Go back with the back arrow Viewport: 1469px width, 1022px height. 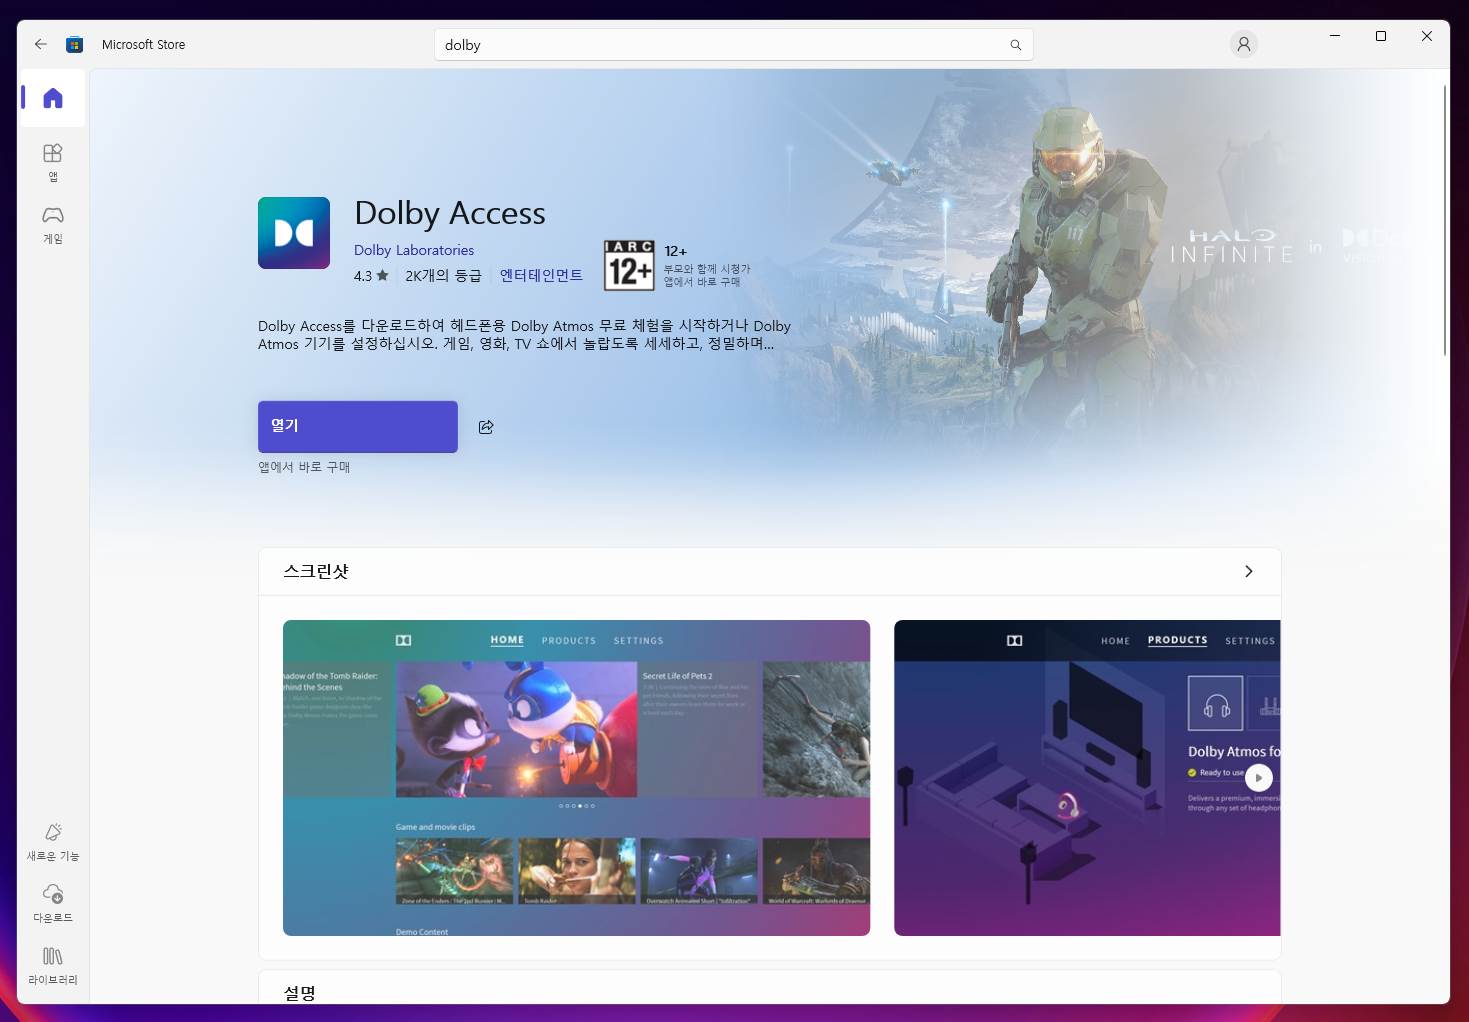coord(41,44)
